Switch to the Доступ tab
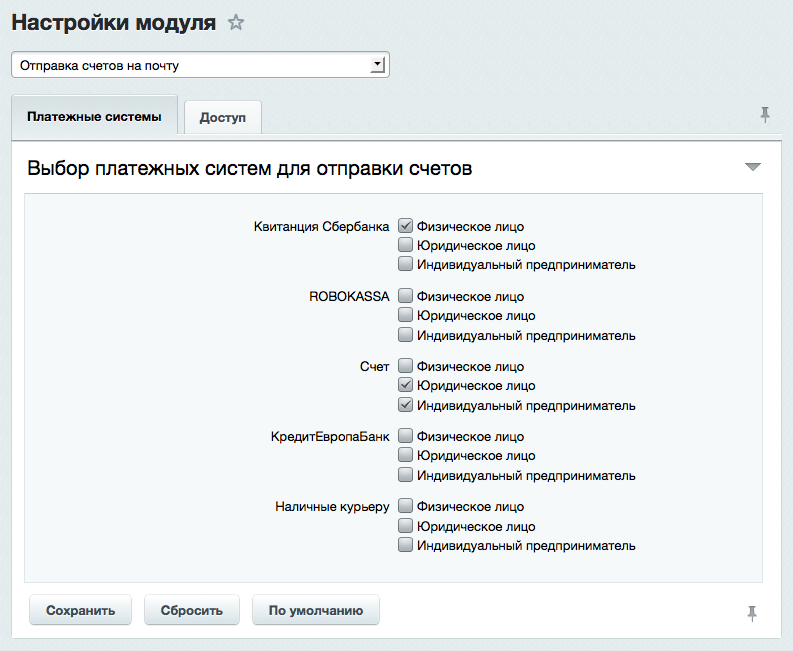This screenshot has width=793, height=651. 222,117
